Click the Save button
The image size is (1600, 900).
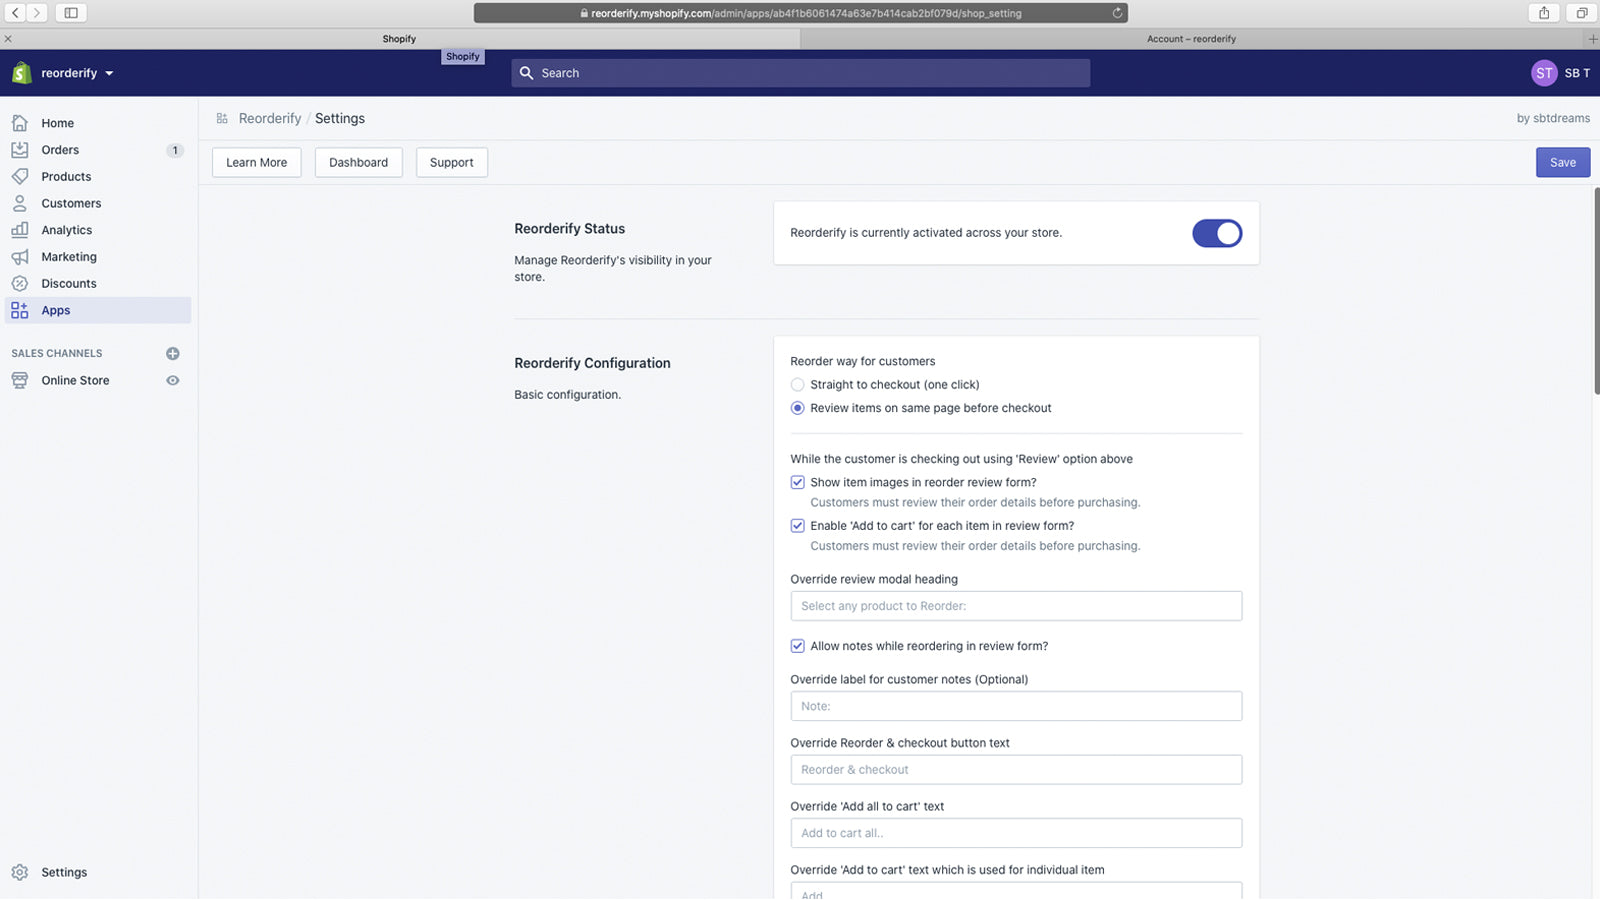point(1562,162)
